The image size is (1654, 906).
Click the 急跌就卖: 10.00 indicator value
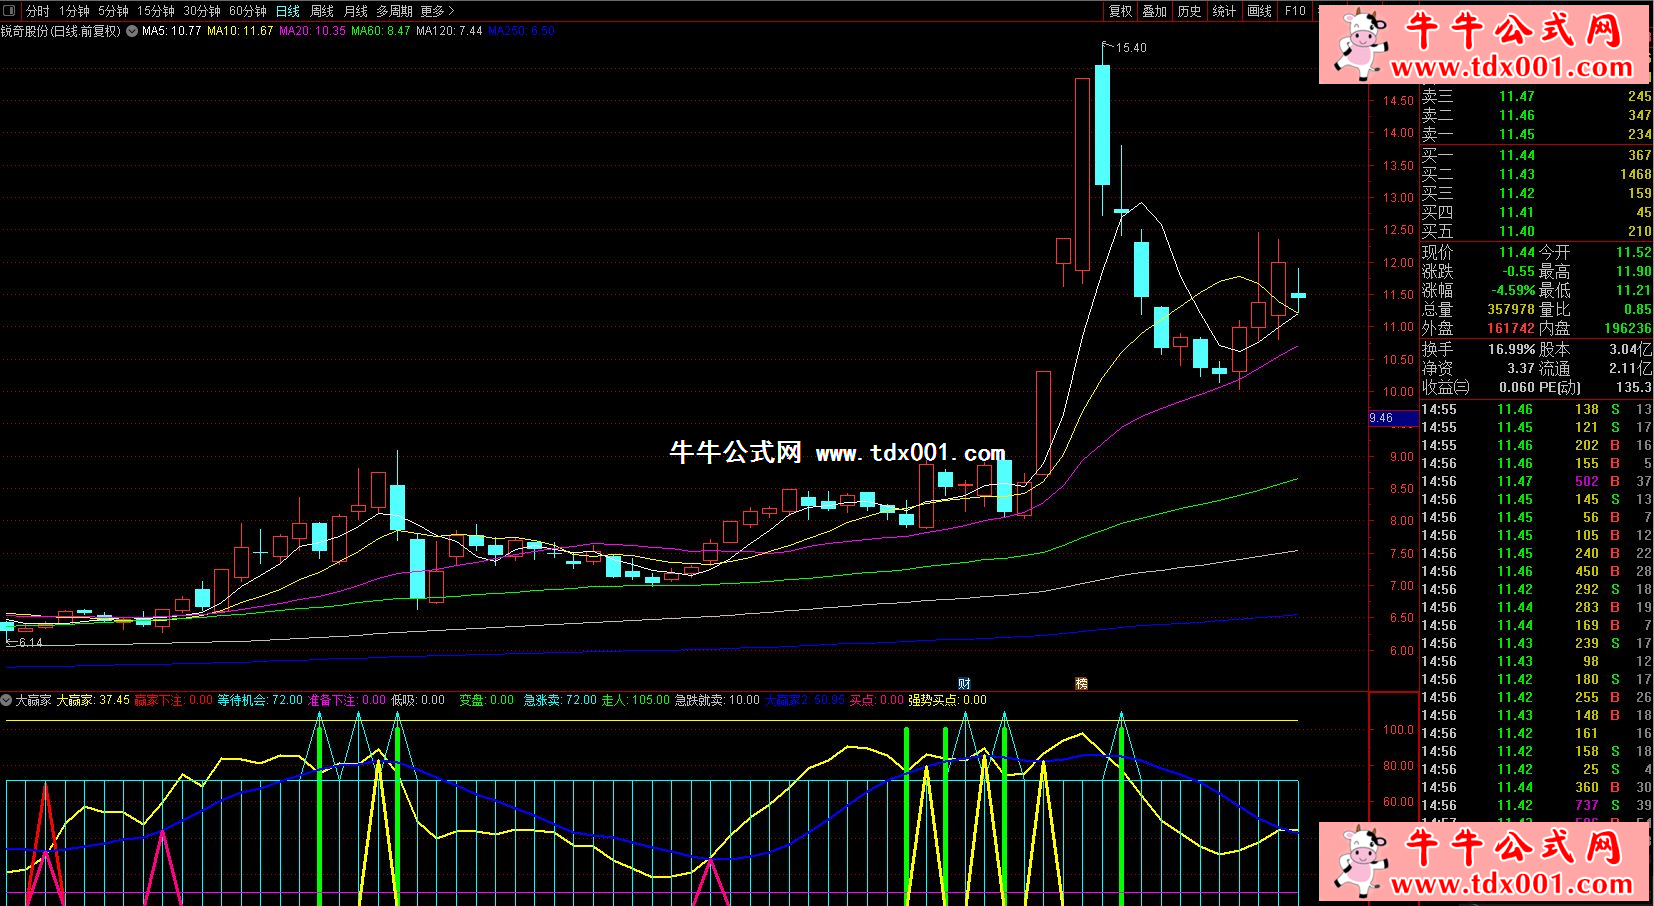717,700
